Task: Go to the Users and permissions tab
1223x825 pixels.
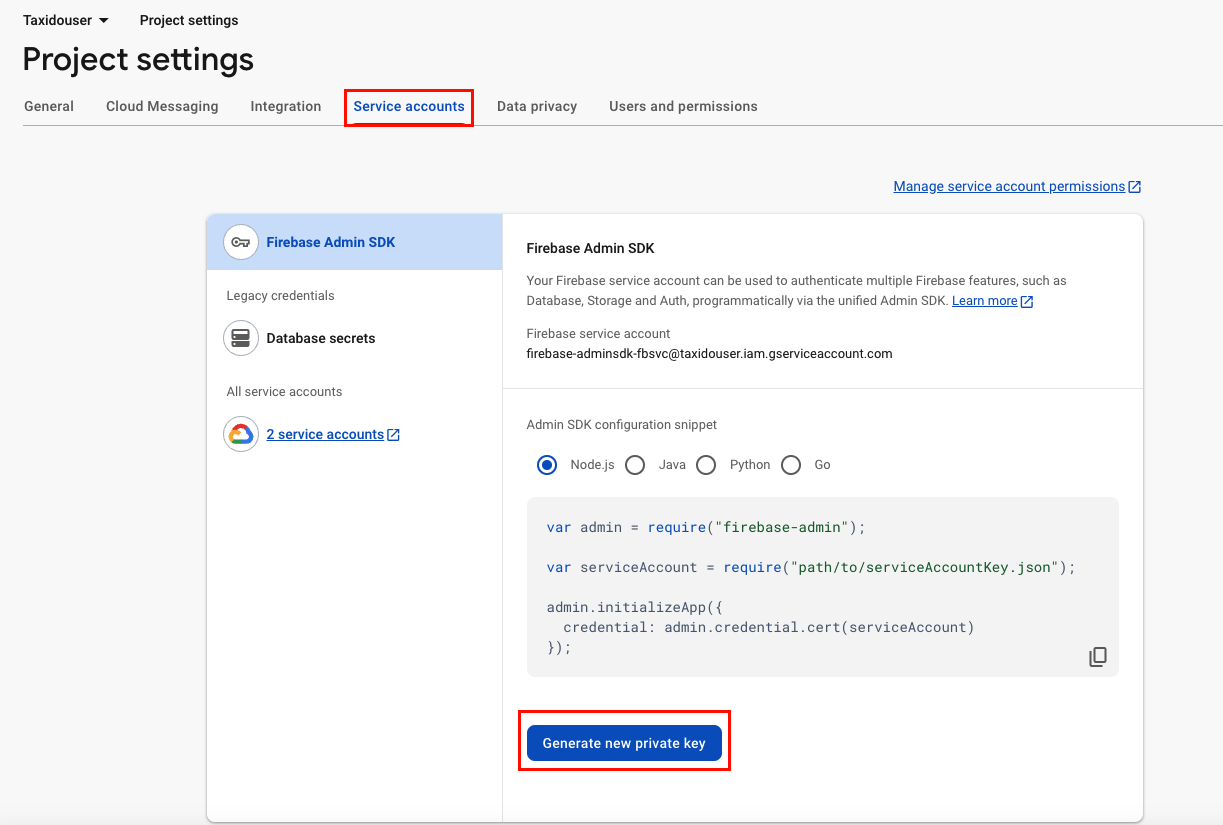Action: point(683,106)
